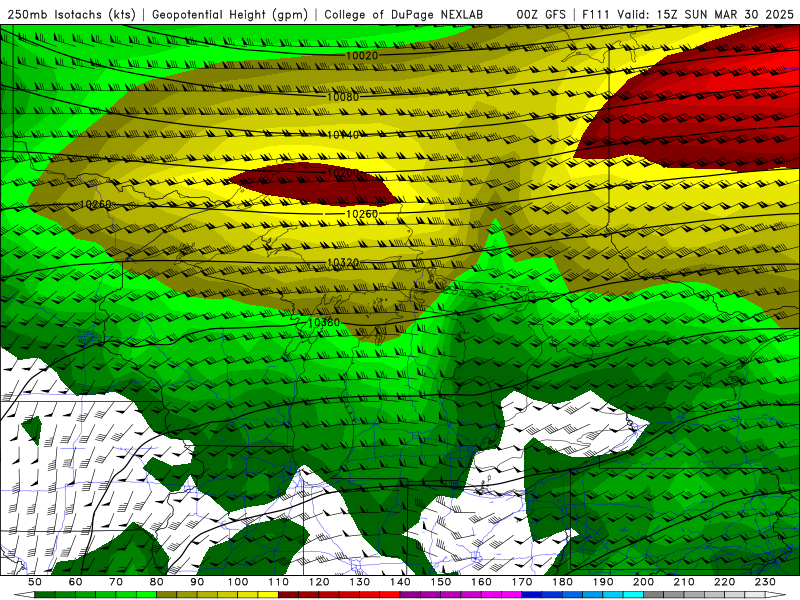Click the 10080 height contour label
Screen dimensions: 800x600
[342, 97]
